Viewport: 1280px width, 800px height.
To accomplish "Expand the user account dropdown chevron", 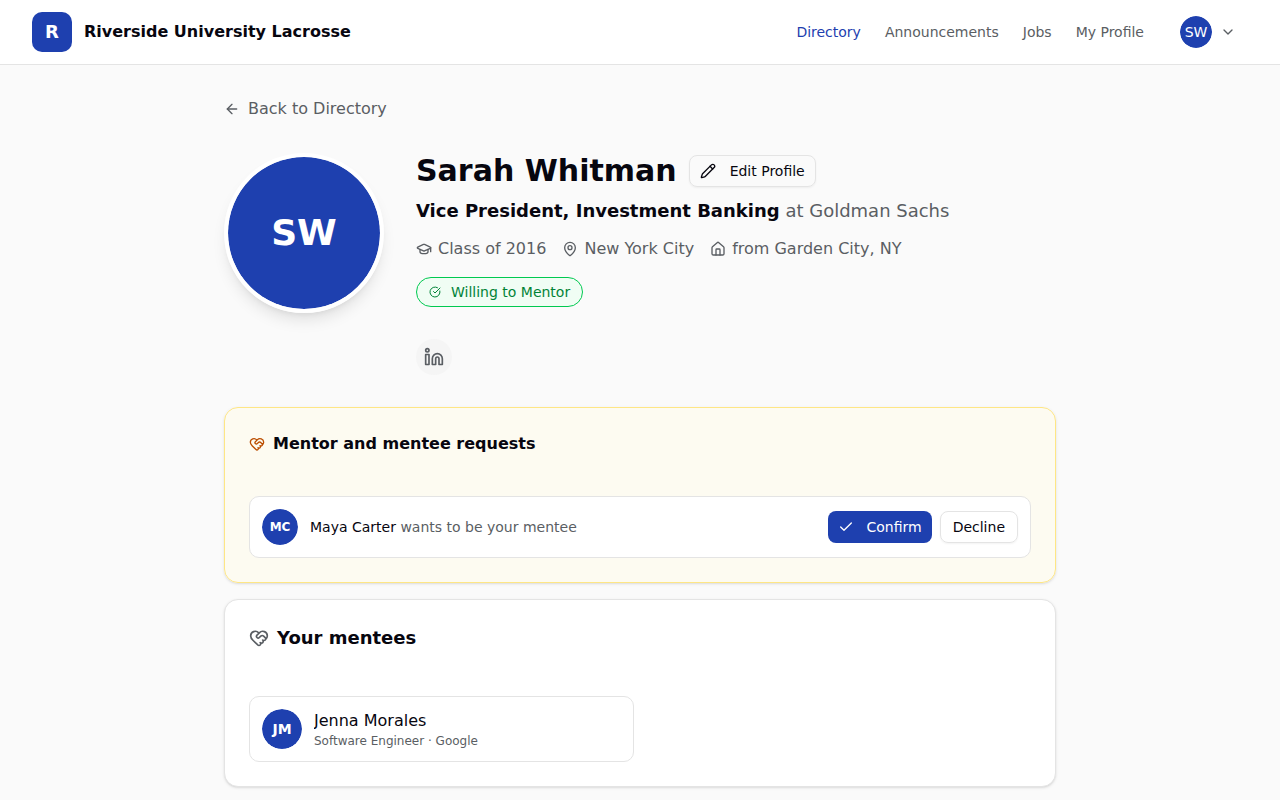I will pyautogui.click(x=1228, y=32).
